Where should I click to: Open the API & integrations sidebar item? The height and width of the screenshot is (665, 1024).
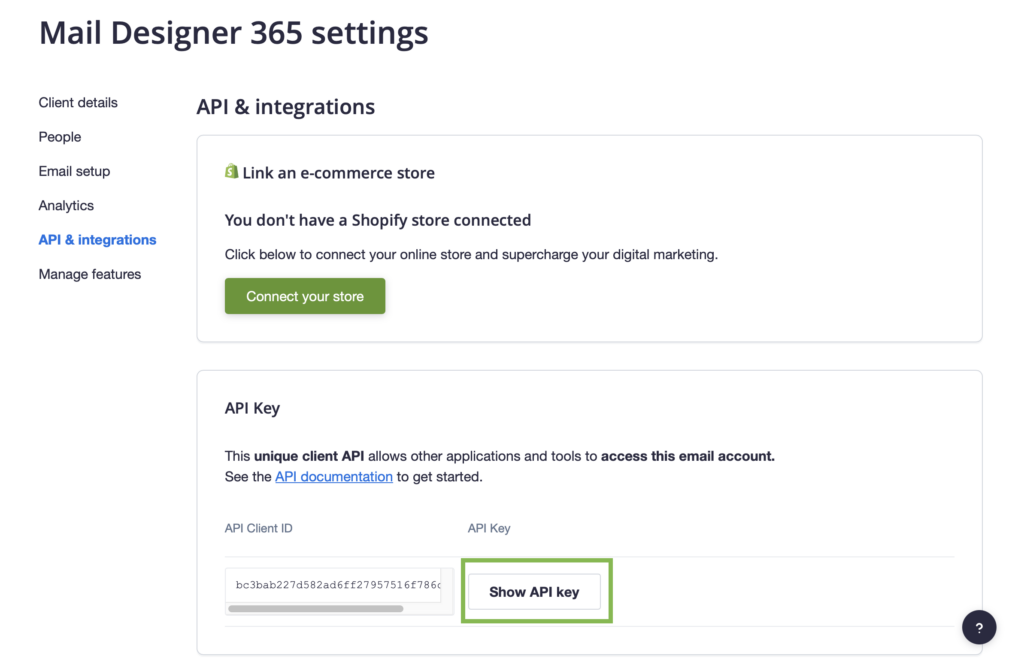point(97,240)
